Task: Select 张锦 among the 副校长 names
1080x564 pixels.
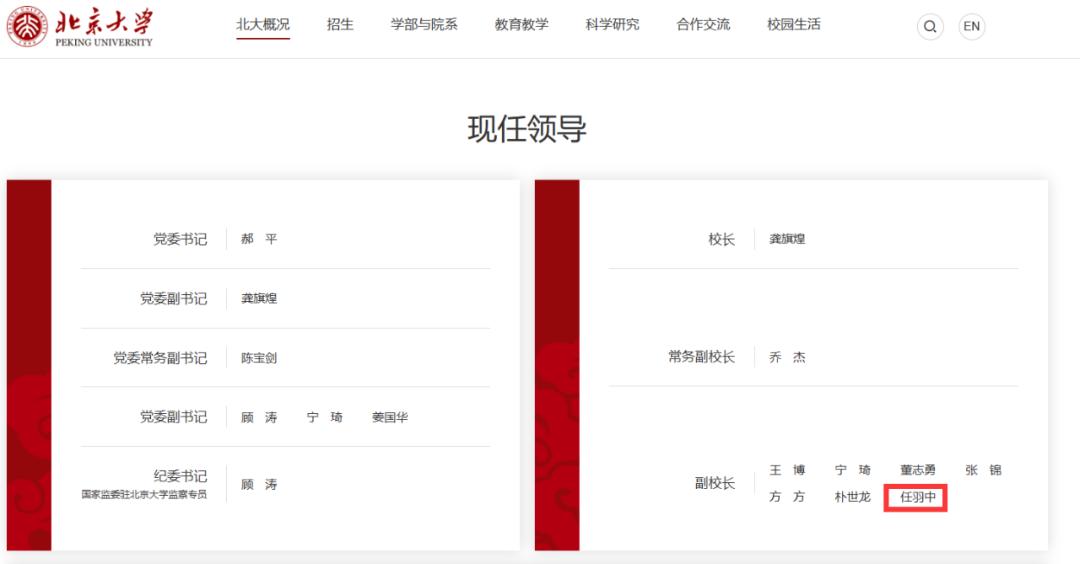Action: [984, 470]
